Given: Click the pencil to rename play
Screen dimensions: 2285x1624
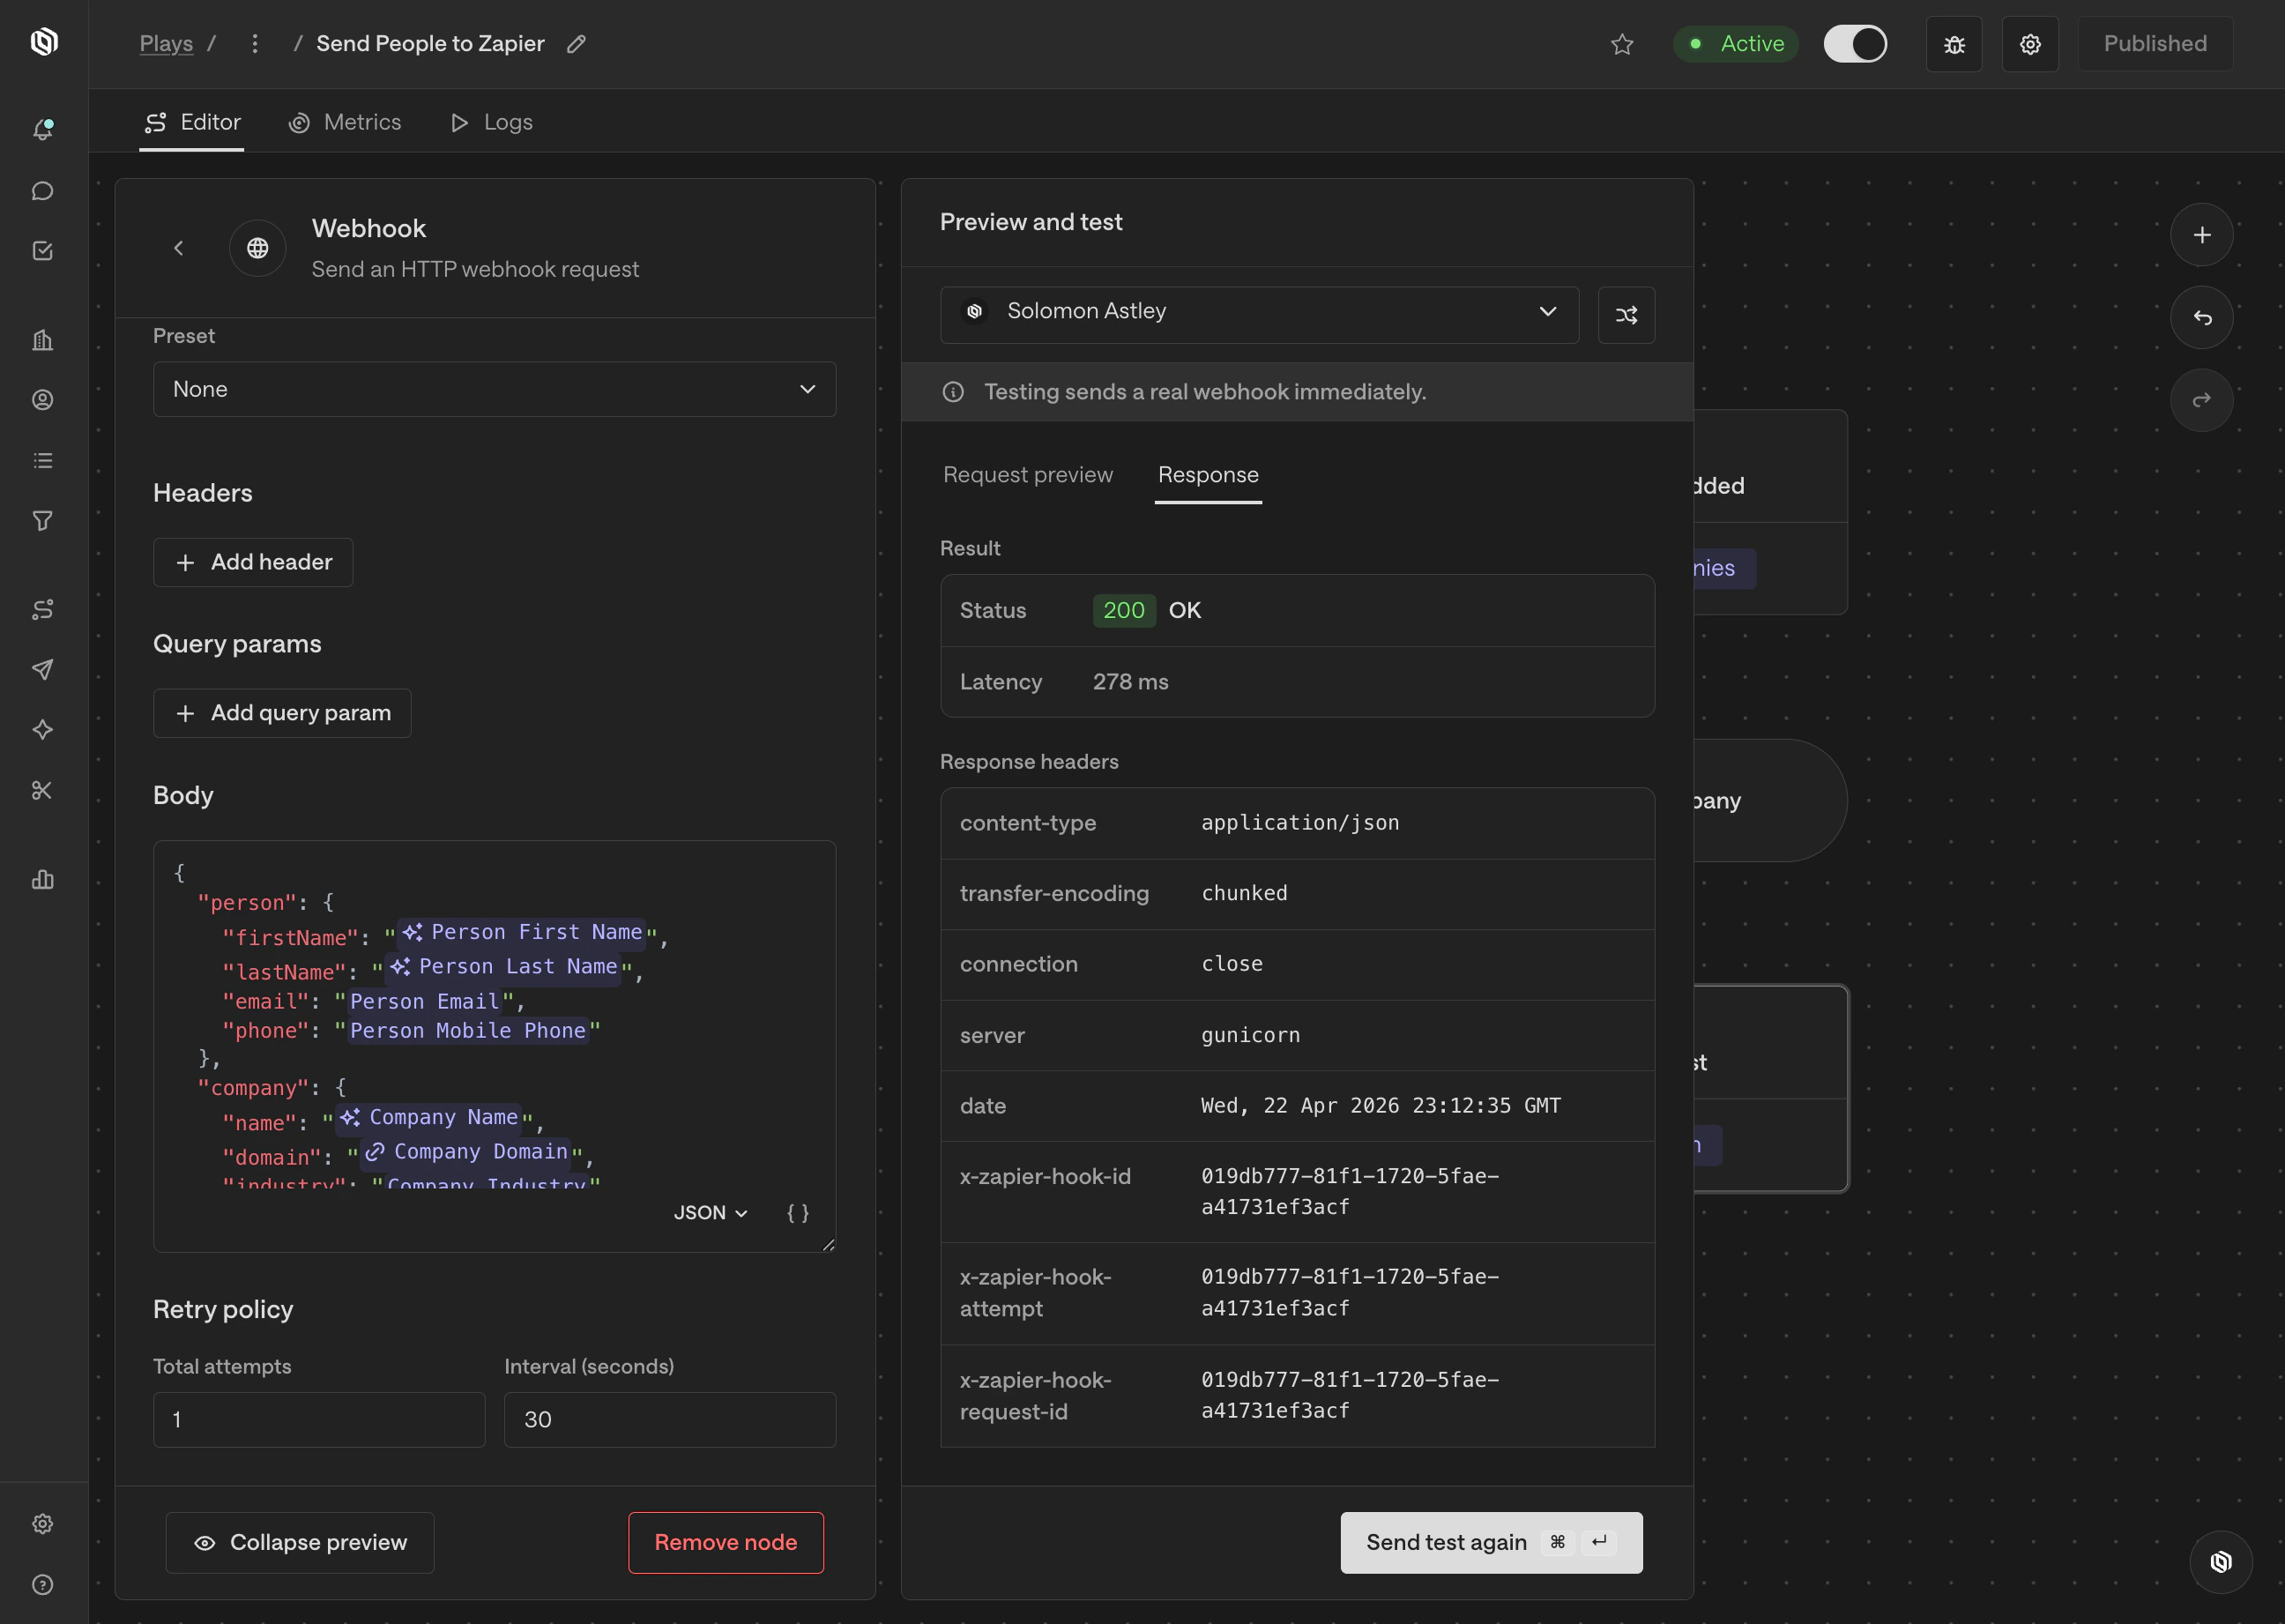Looking at the screenshot, I should click(576, 44).
